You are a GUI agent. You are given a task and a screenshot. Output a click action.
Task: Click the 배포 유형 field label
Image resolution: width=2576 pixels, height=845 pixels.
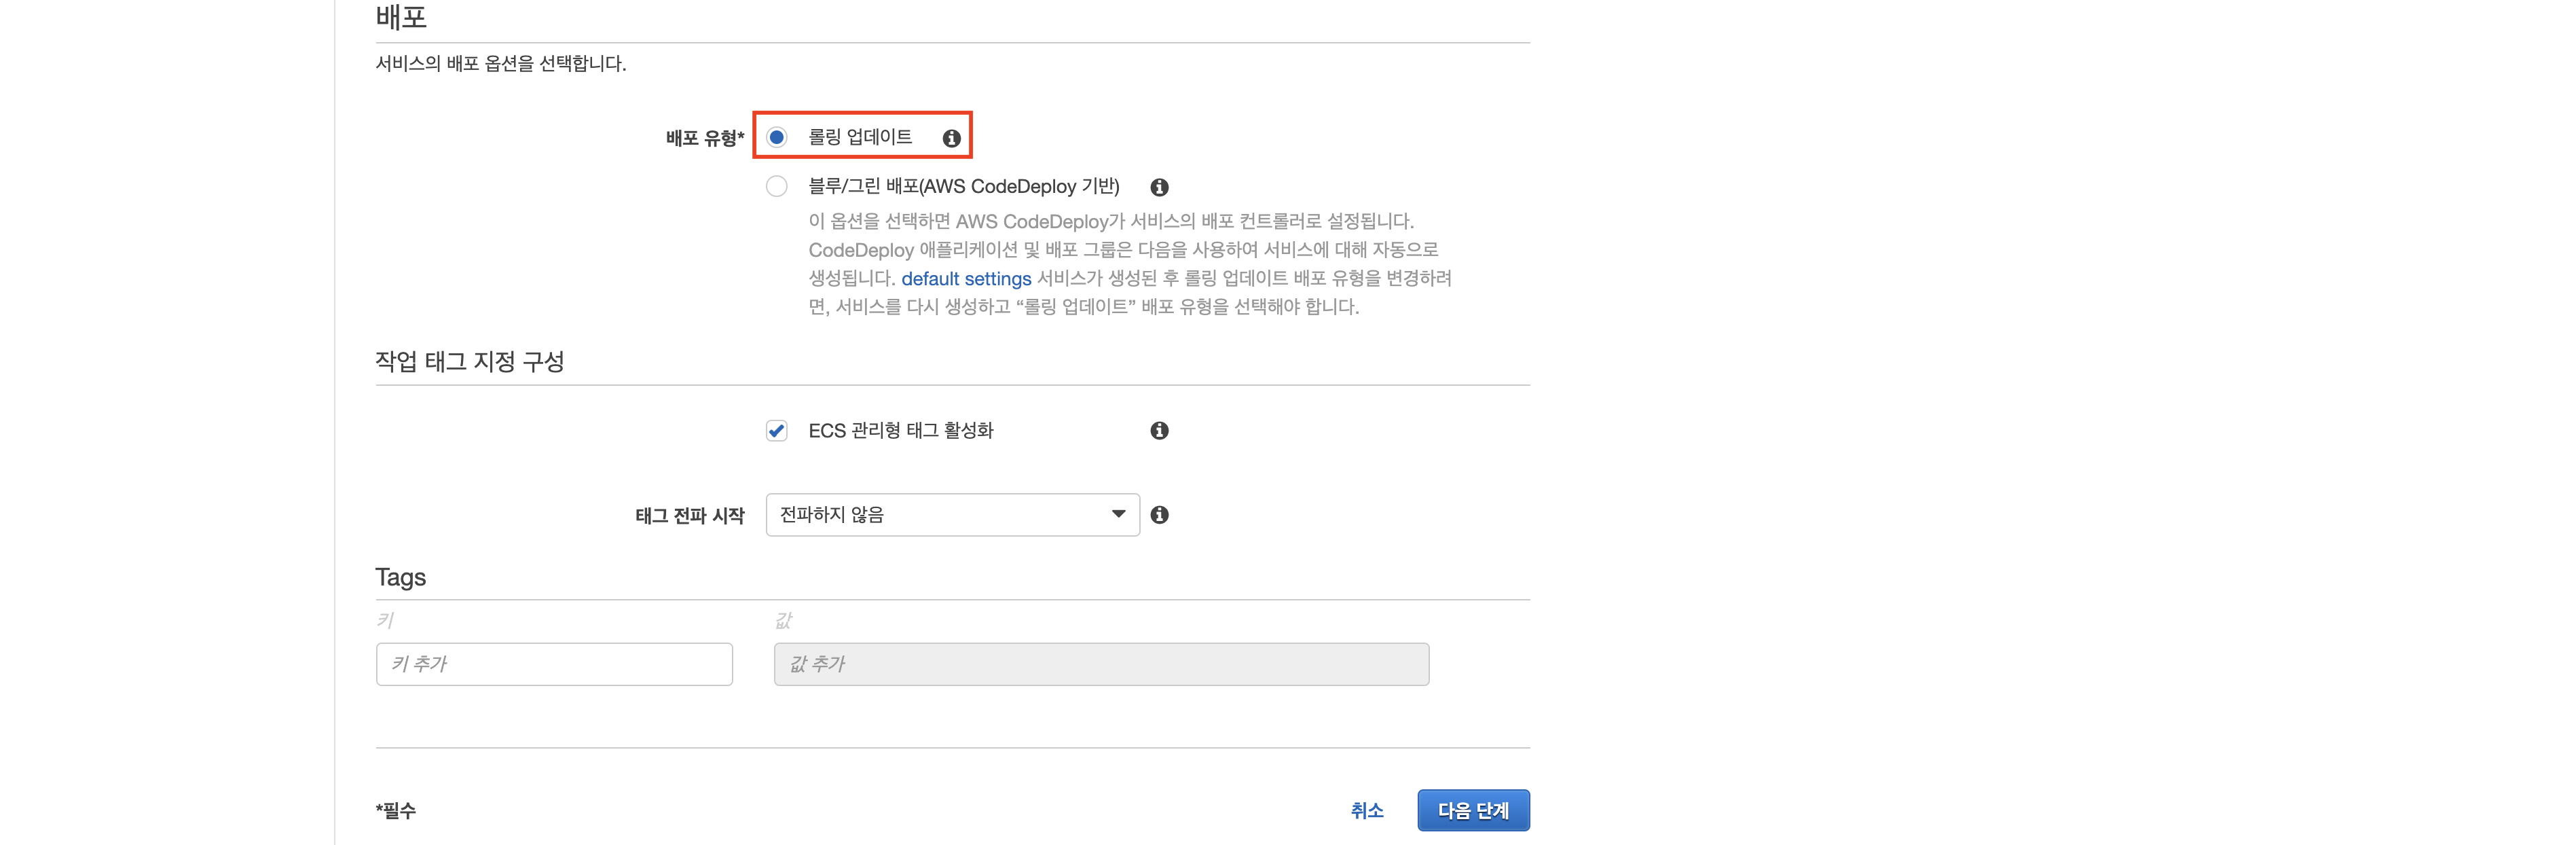704,138
